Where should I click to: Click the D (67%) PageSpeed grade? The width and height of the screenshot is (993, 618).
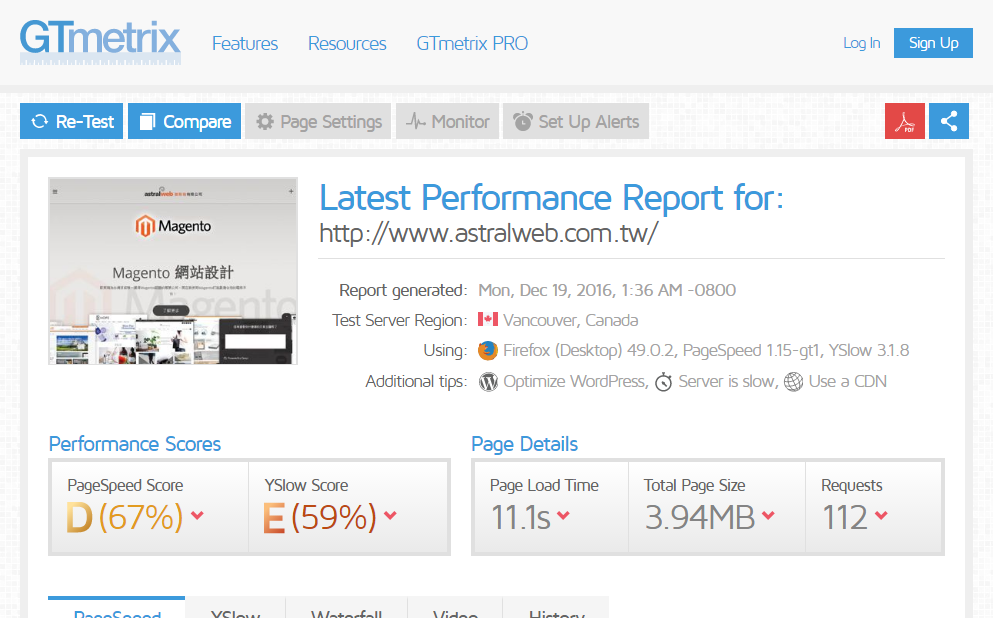(125, 517)
